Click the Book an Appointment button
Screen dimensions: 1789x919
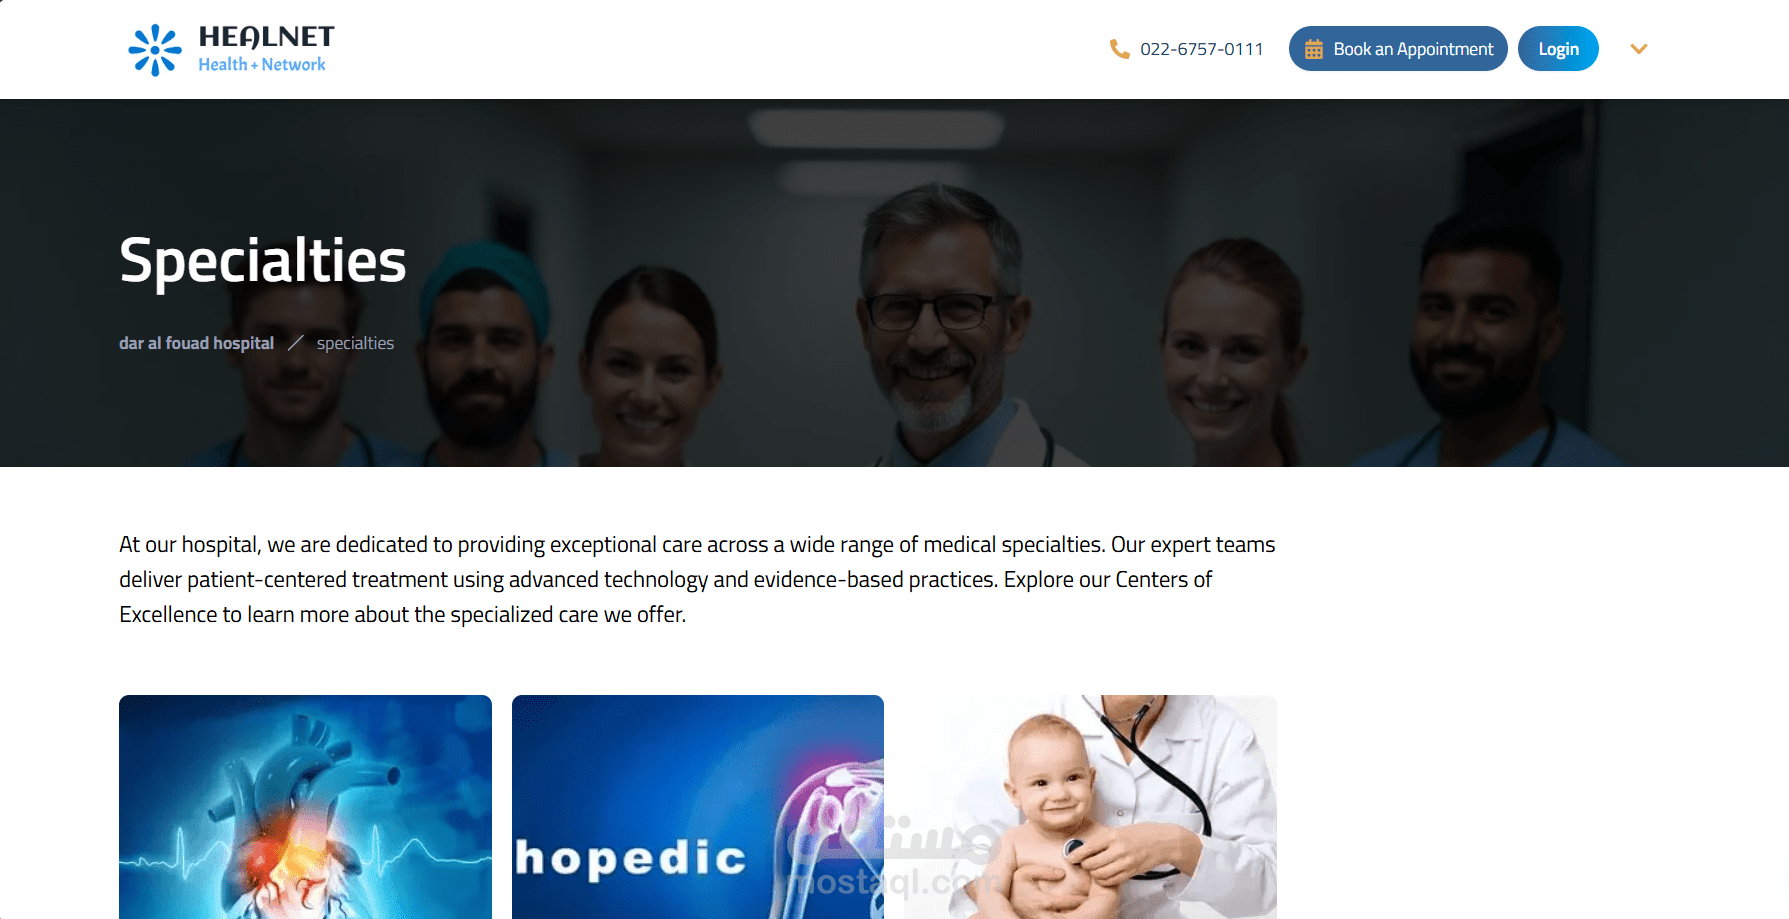click(x=1398, y=49)
